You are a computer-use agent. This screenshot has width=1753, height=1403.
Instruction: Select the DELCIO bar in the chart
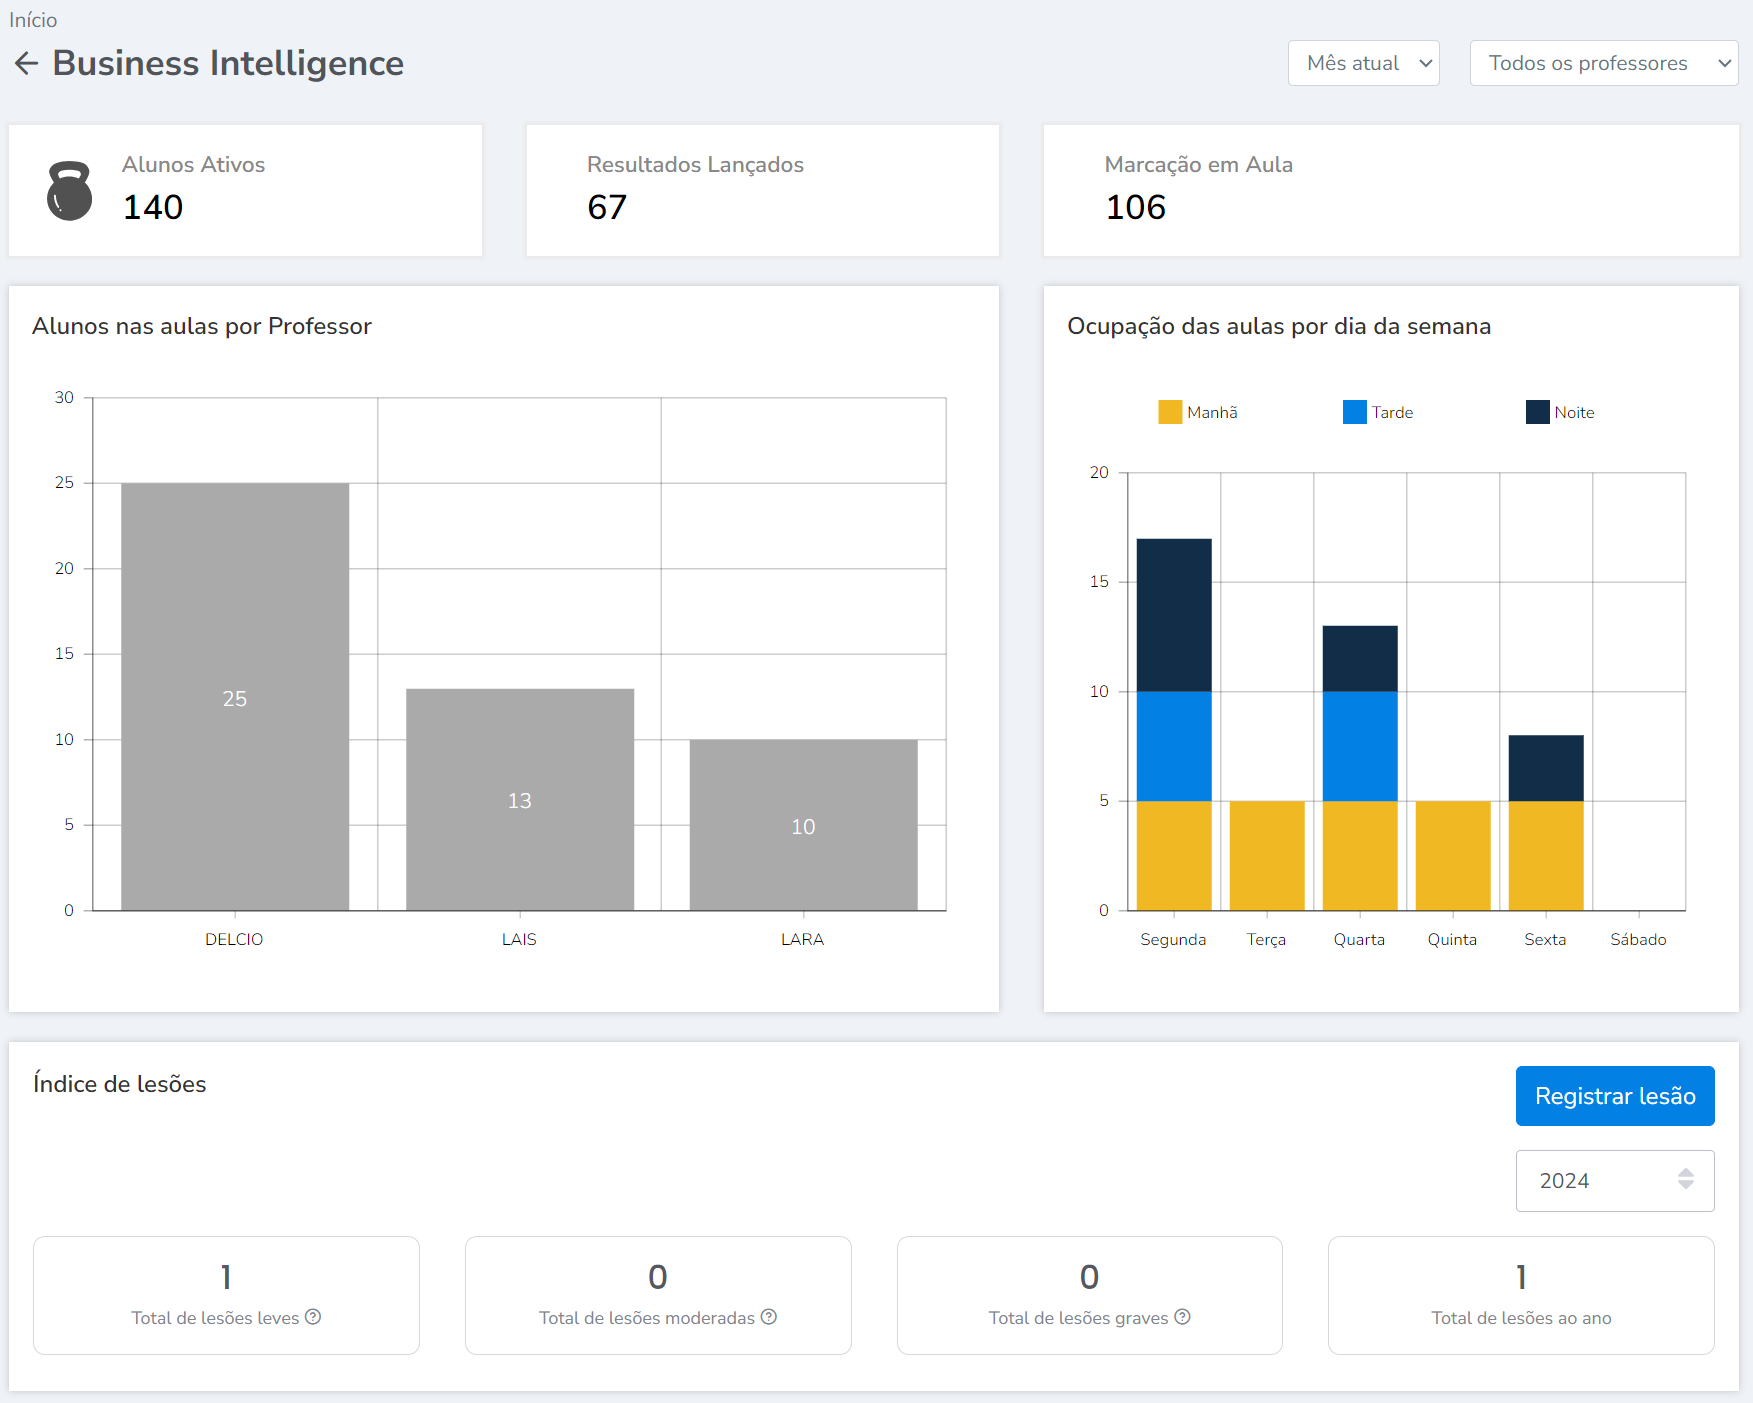coord(235,696)
